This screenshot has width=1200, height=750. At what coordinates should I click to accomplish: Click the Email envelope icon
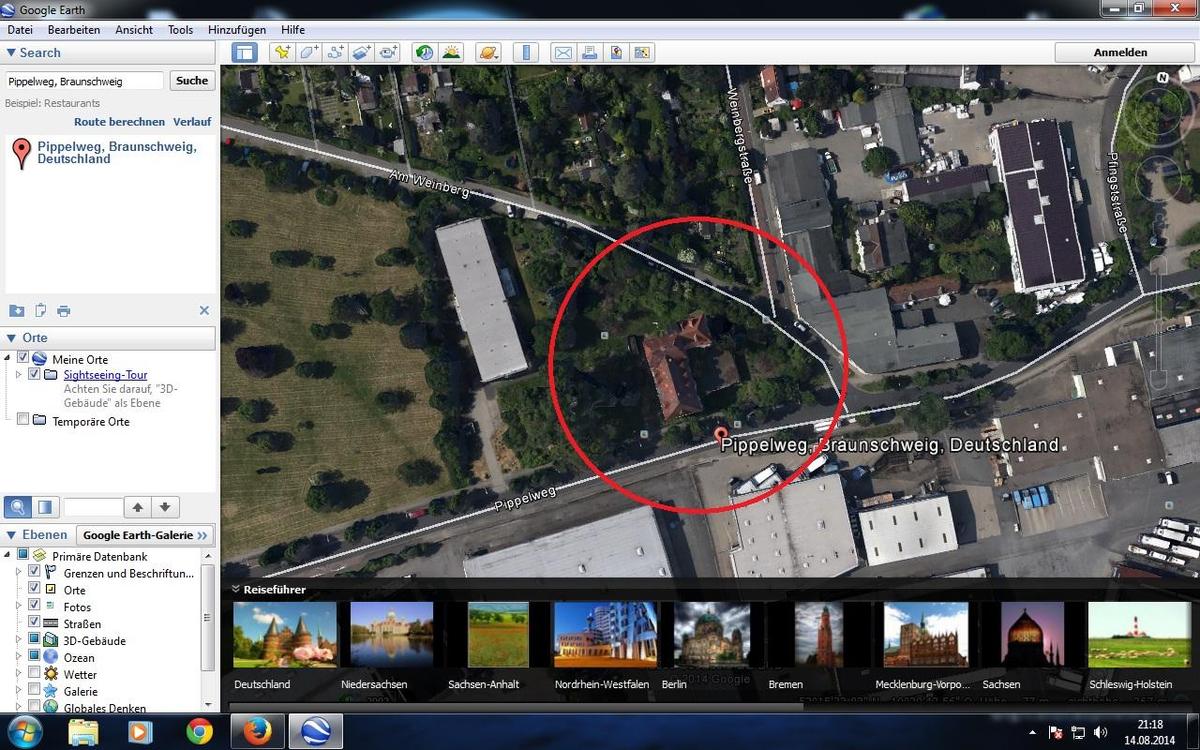tap(563, 52)
